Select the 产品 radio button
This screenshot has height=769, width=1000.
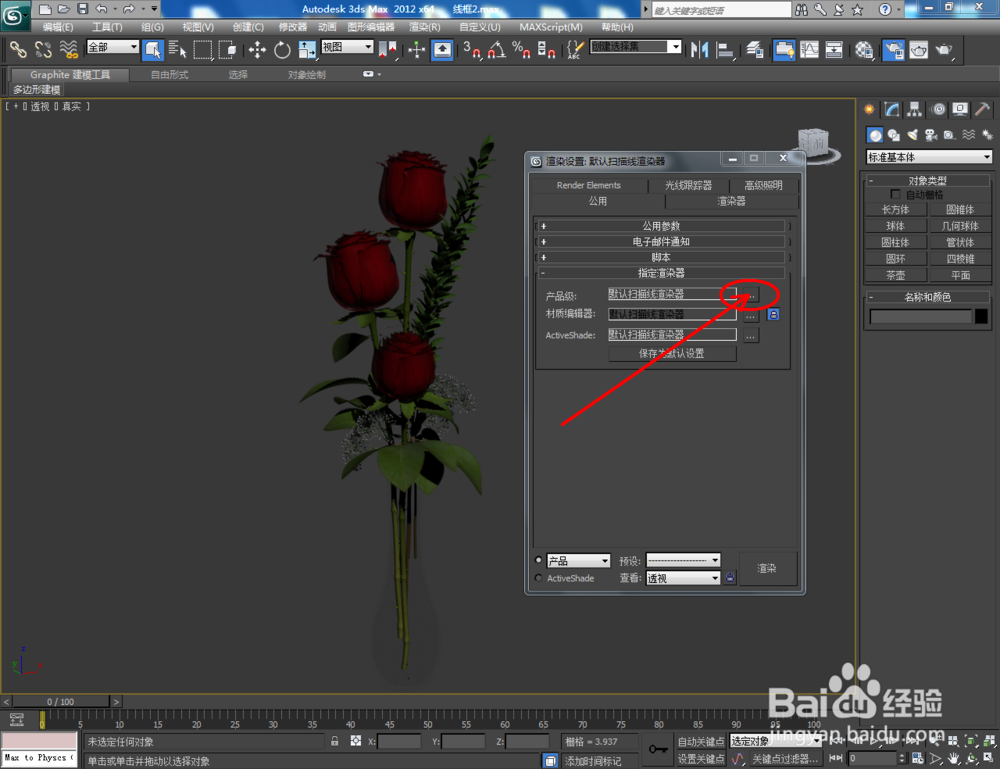tap(539, 560)
